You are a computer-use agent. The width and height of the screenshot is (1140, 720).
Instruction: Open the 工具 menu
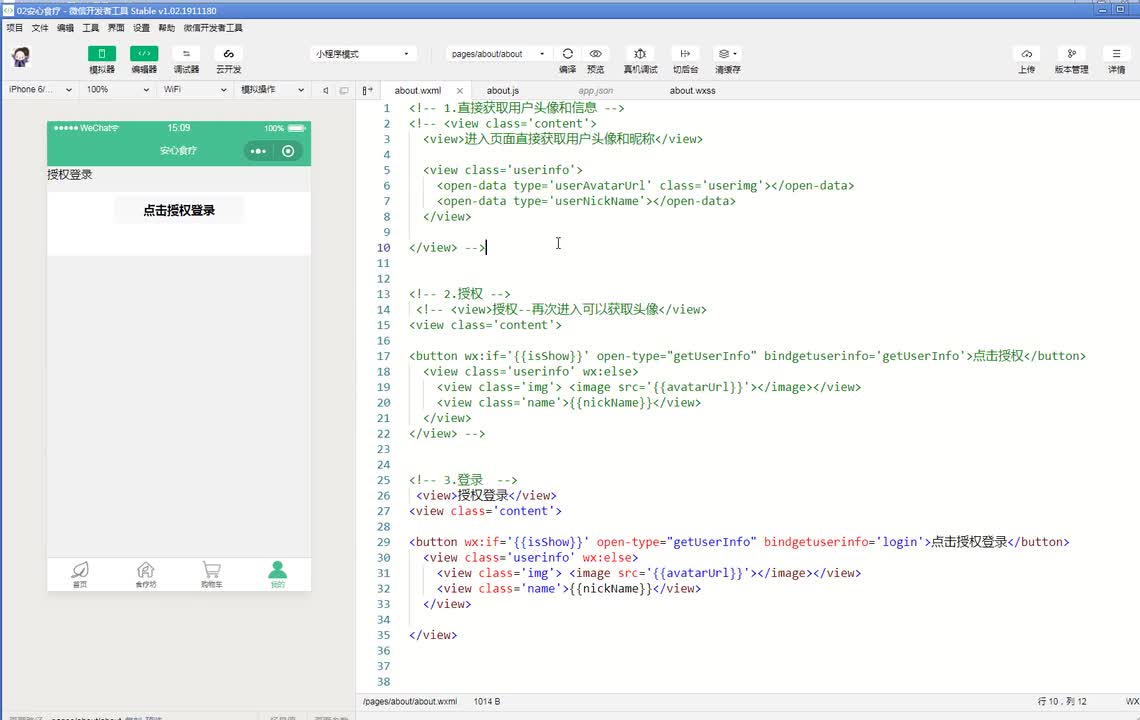click(91, 28)
